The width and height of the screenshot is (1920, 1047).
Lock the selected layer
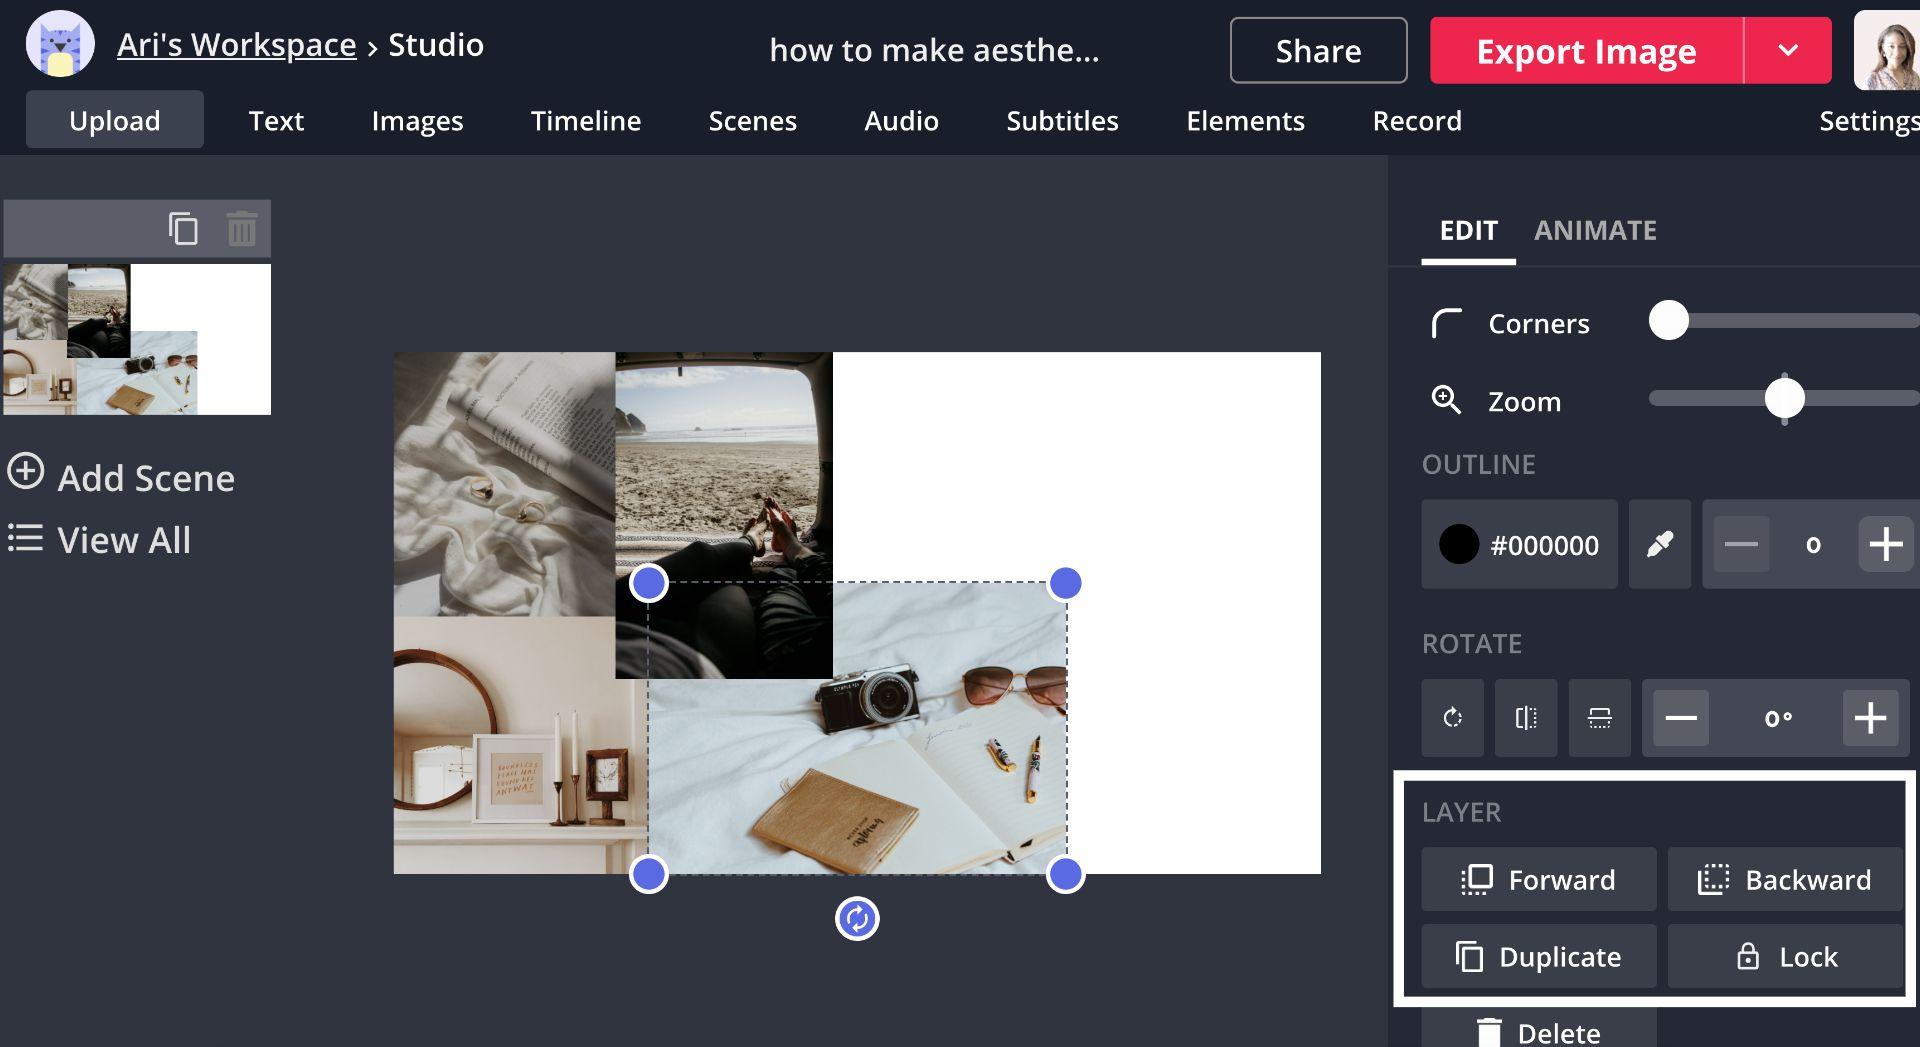coord(1785,956)
